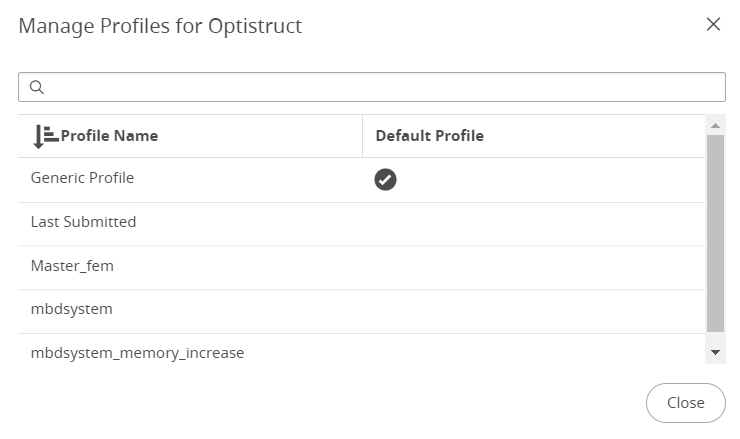
Task: Pick the mbdsystem profile entry
Action: pos(72,310)
